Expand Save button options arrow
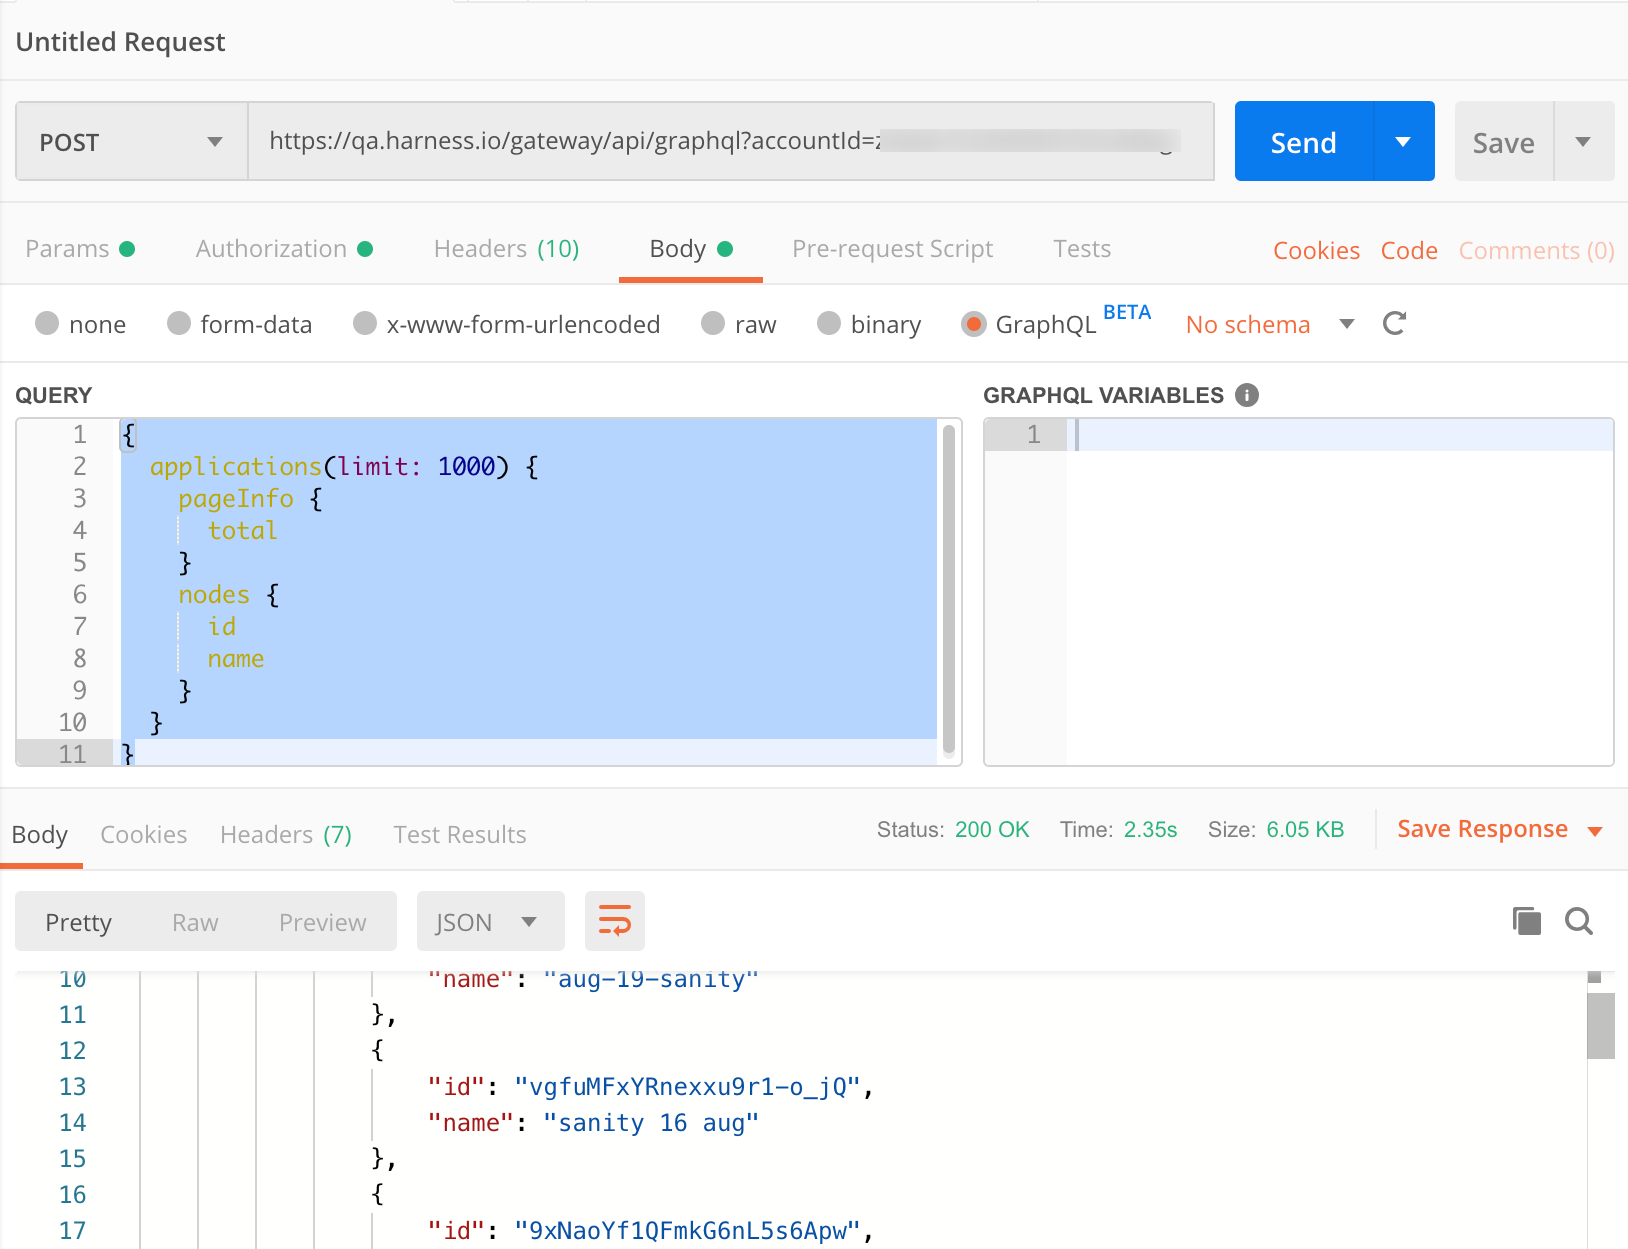1628x1249 pixels. [1584, 141]
